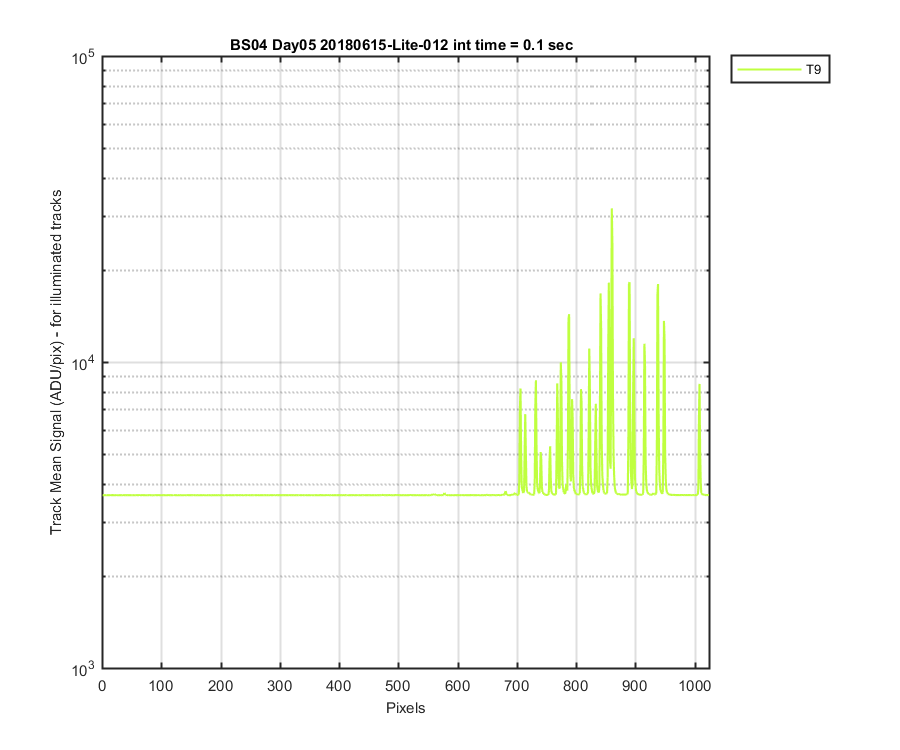
Task: Click the x-axis tick label 500
Action: point(398,686)
